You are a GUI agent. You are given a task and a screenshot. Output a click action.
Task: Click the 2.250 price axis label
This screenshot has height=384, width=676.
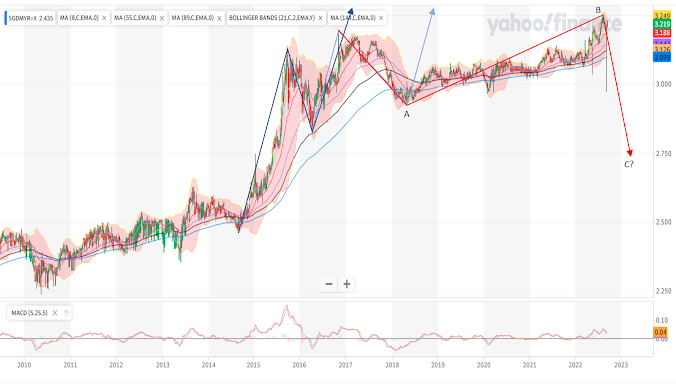click(x=663, y=291)
